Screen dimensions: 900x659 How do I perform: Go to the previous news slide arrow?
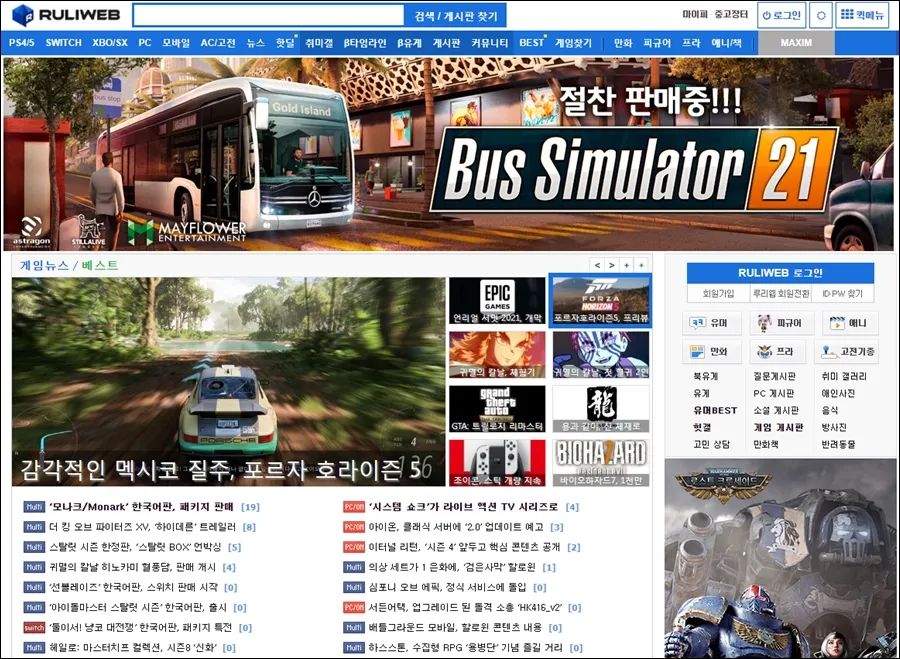597,265
